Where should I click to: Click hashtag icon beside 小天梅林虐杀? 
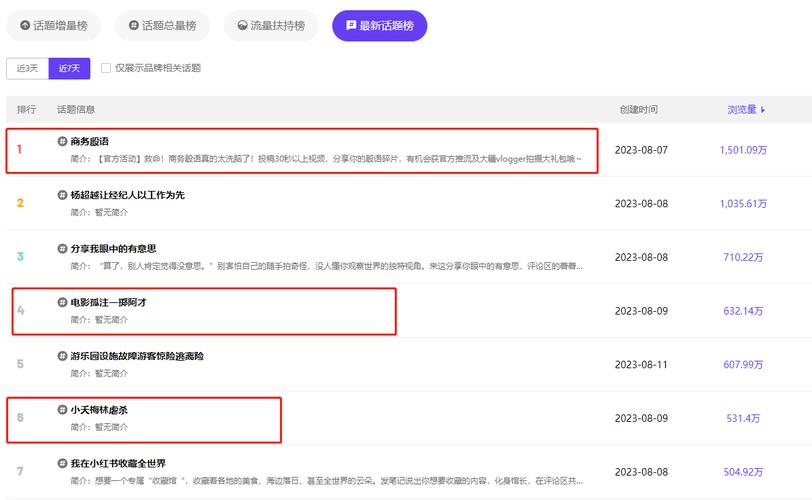click(x=62, y=409)
